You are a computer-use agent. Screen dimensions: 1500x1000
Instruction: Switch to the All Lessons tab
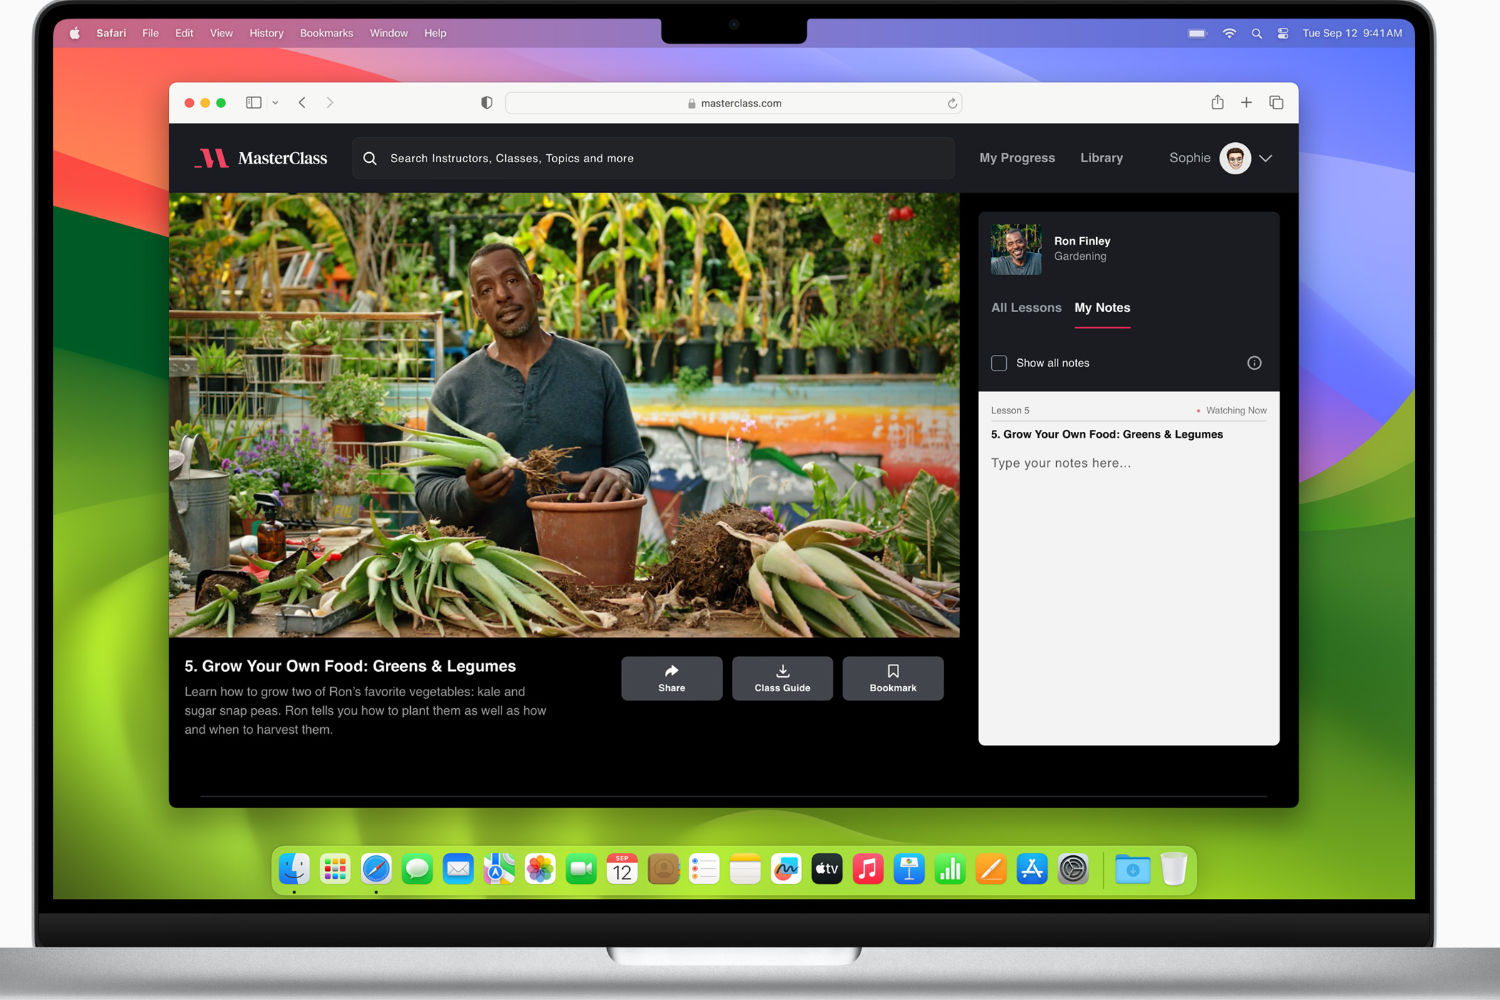click(x=1026, y=308)
